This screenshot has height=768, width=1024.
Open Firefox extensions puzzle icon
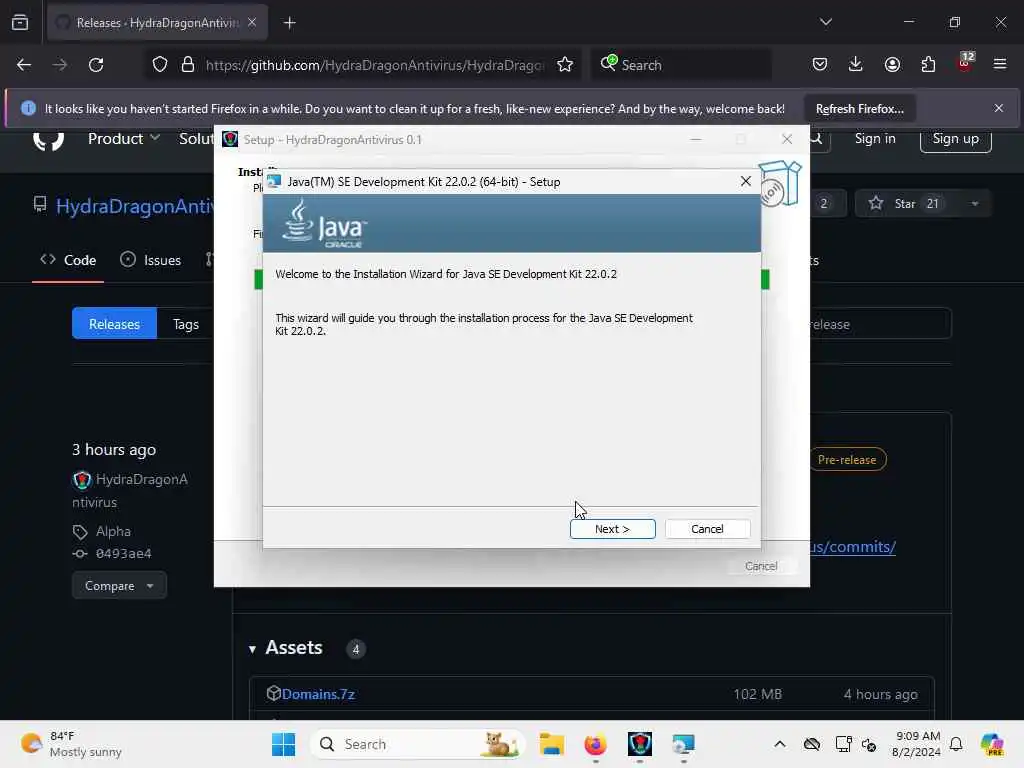(x=928, y=65)
